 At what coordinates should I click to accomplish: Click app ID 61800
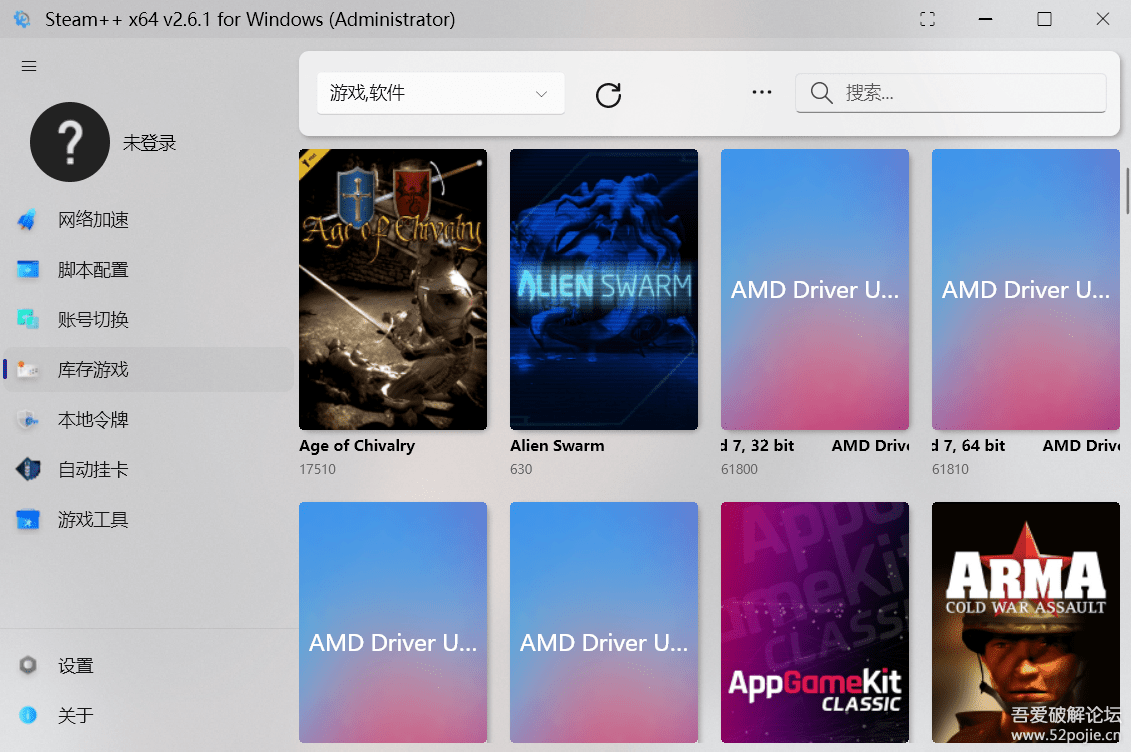[739, 469]
